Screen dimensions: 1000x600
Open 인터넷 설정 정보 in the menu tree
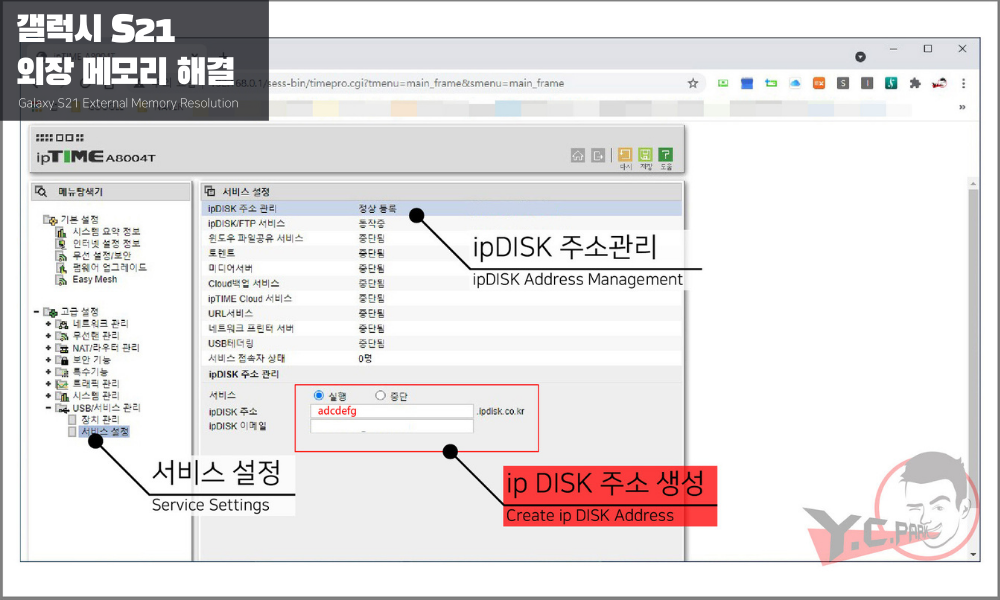point(106,244)
